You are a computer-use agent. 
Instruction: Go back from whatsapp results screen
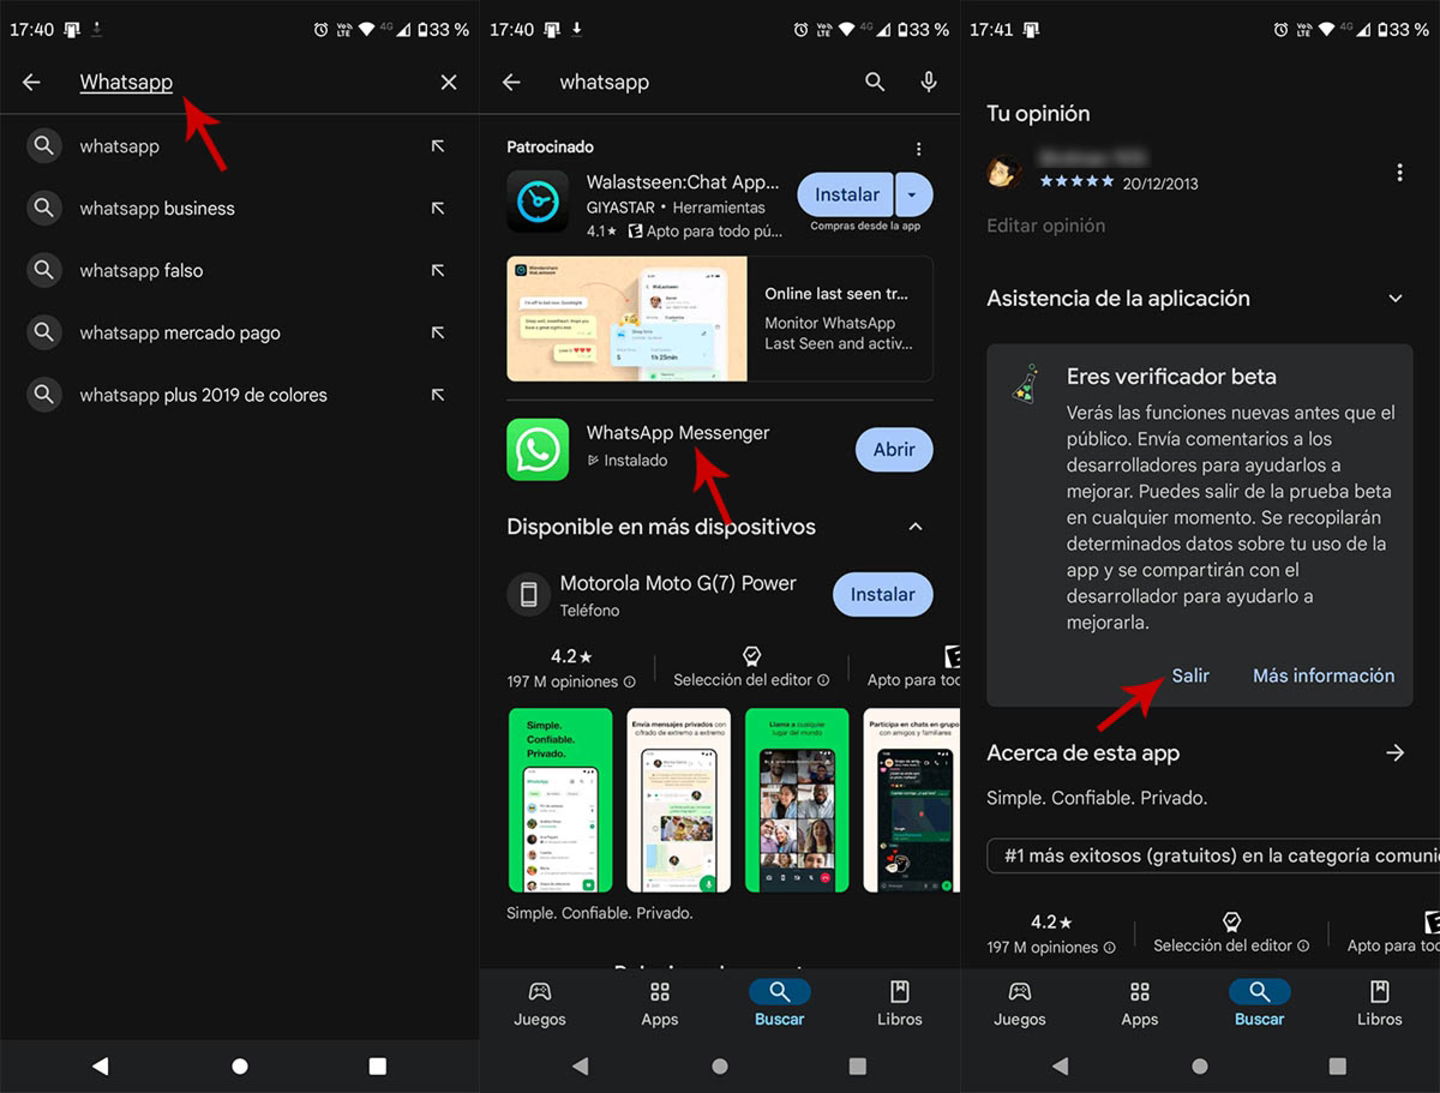[x=511, y=82]
